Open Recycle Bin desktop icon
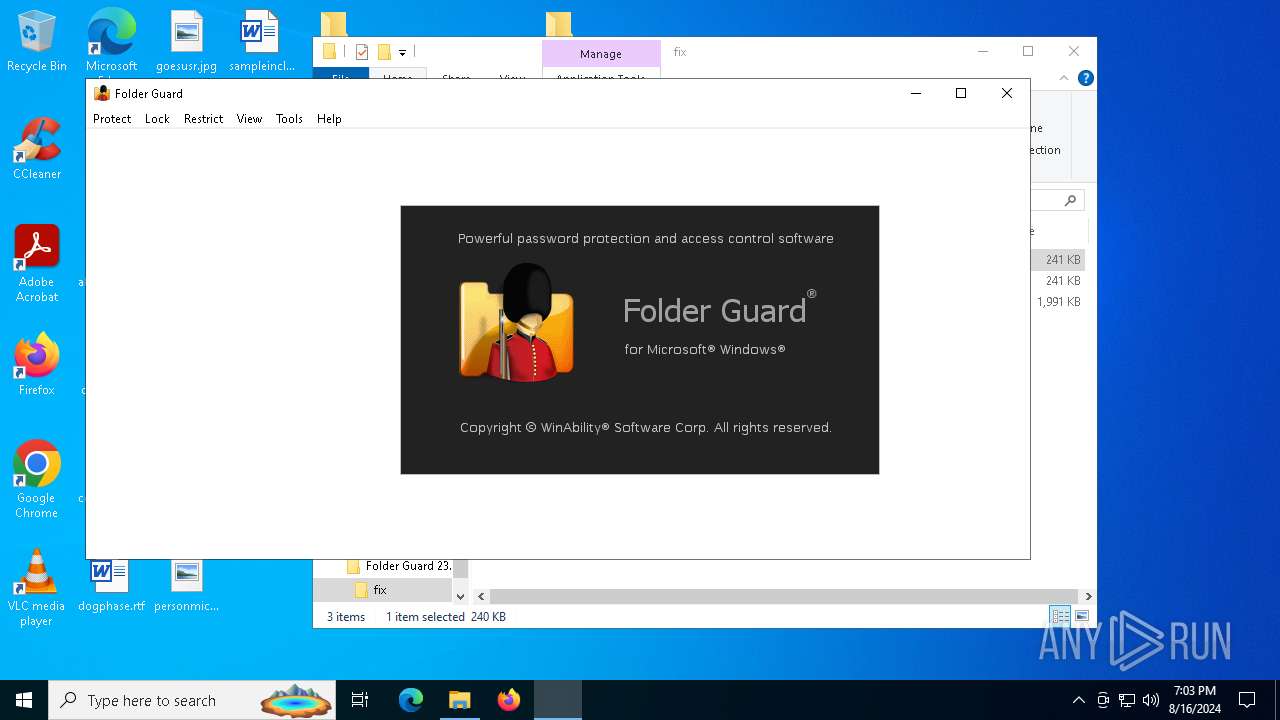Viewport: 1280px width, 720px height. click(x=37, y=42)
